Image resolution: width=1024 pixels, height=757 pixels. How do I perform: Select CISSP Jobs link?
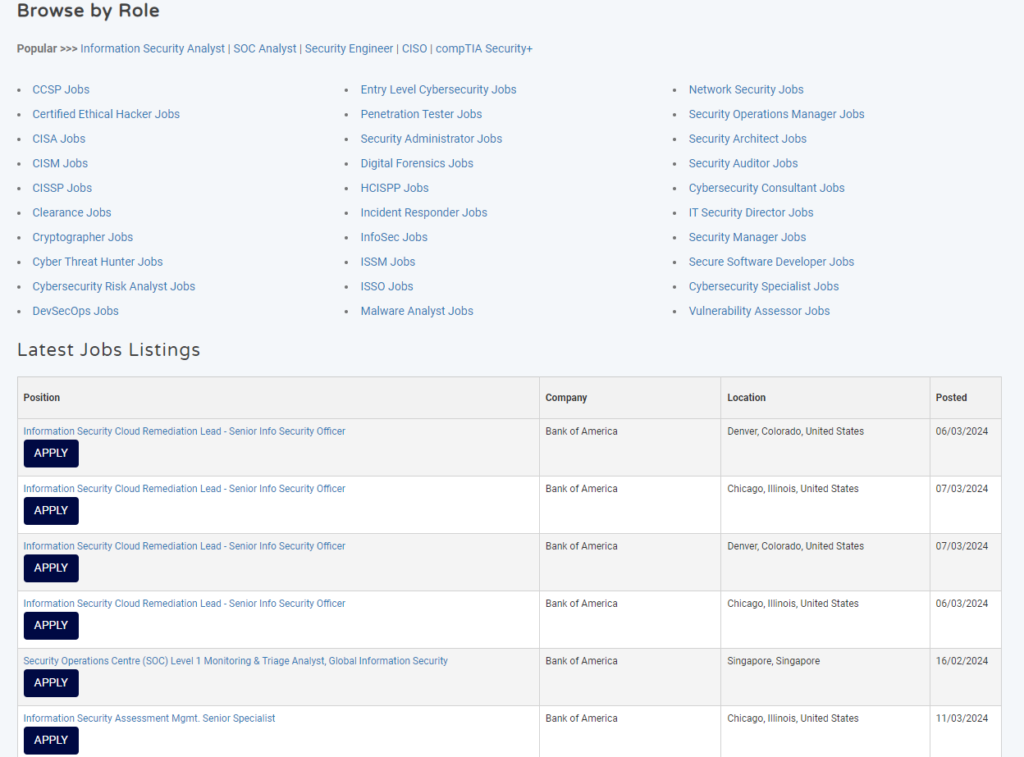click(x=62, y=188)
